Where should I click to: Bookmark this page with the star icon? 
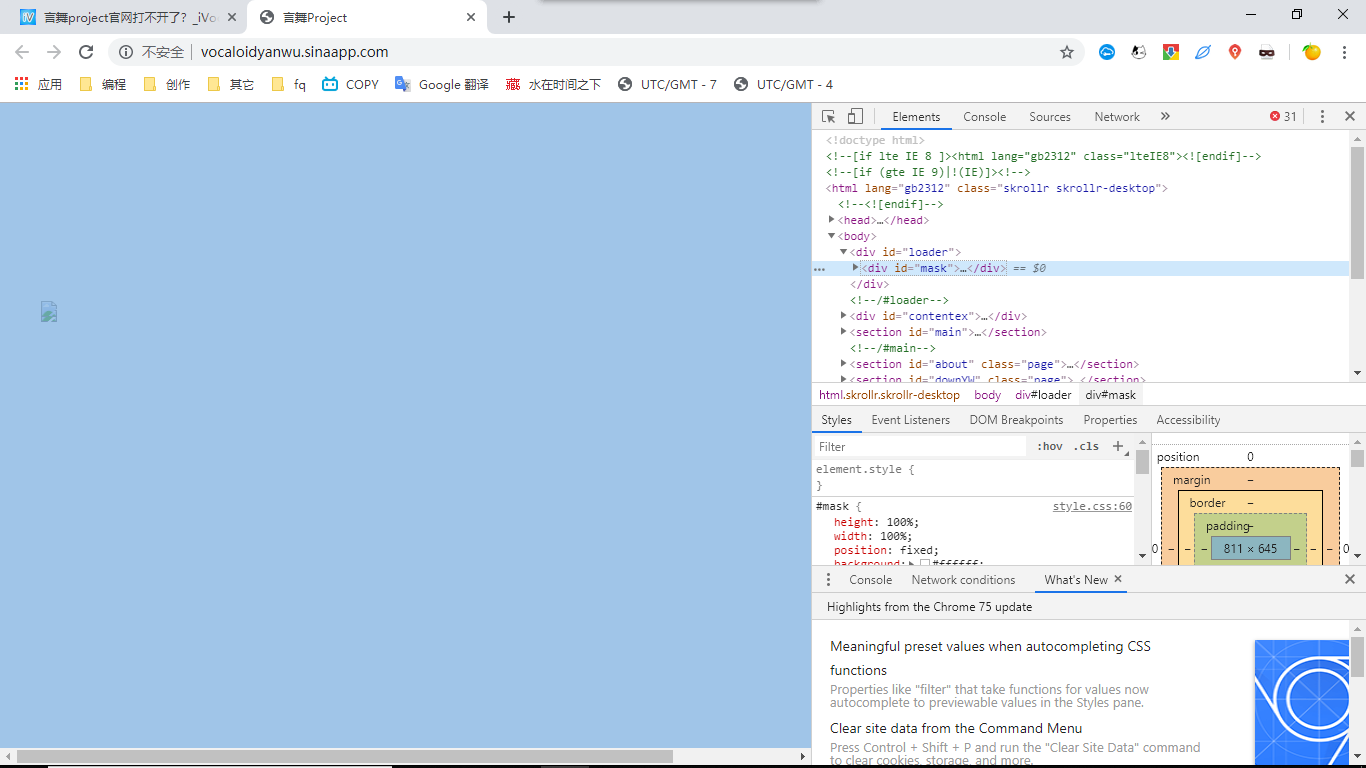[x=1067, y=52]
